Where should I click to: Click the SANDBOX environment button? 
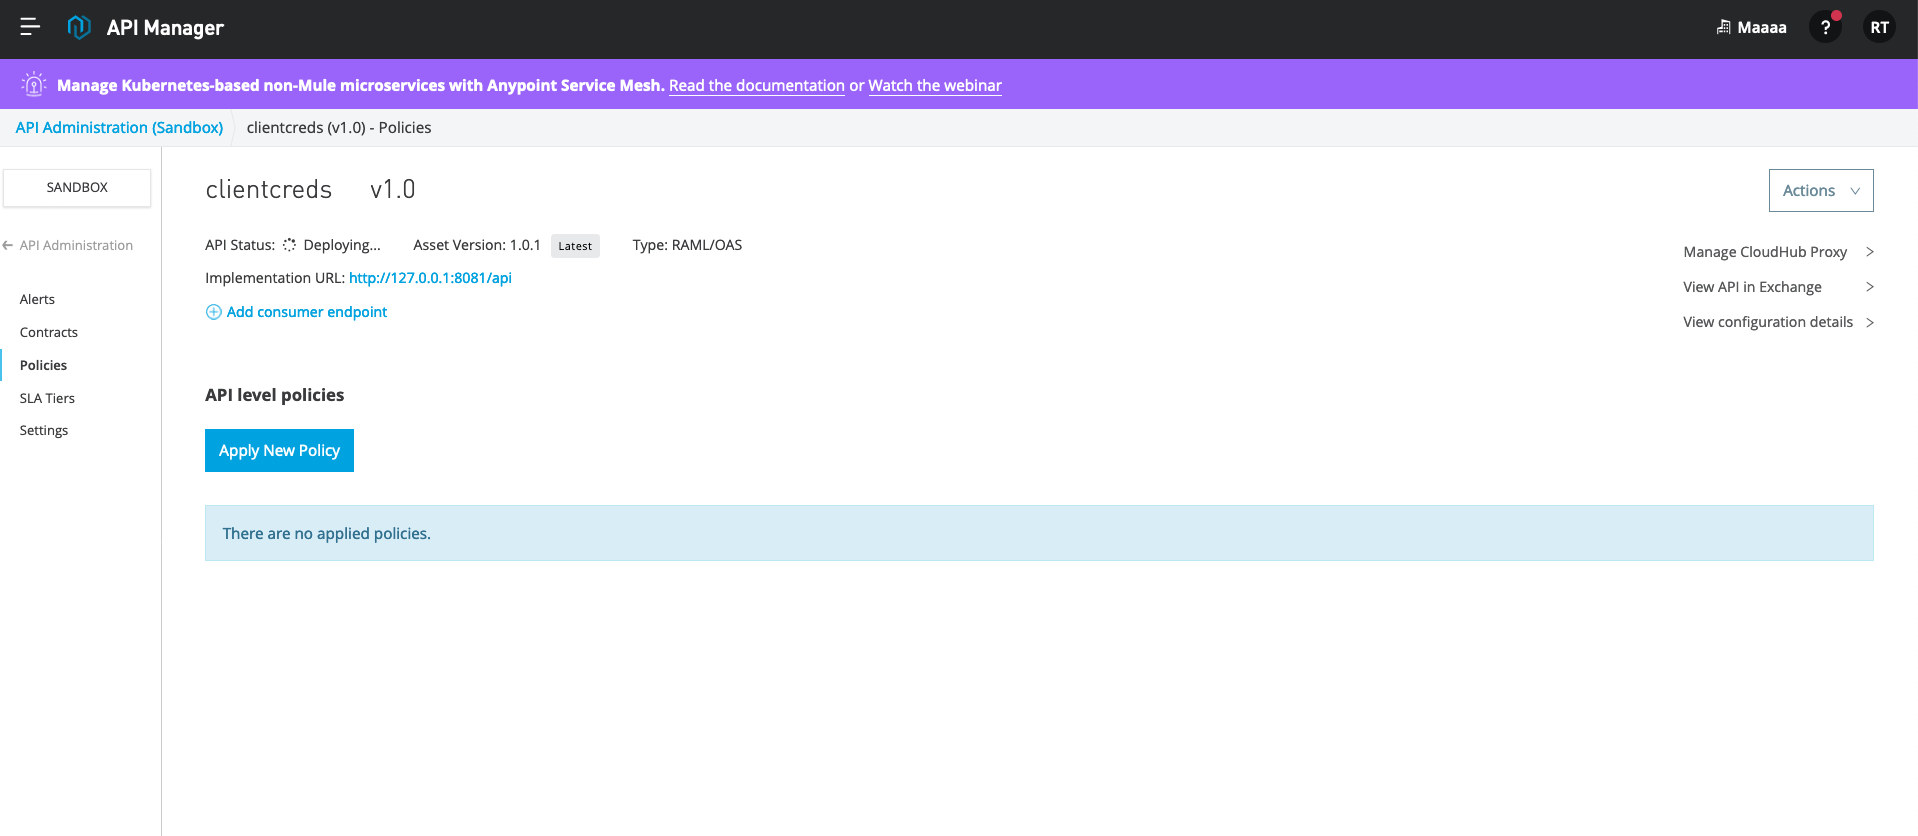[x=77, y=187]
